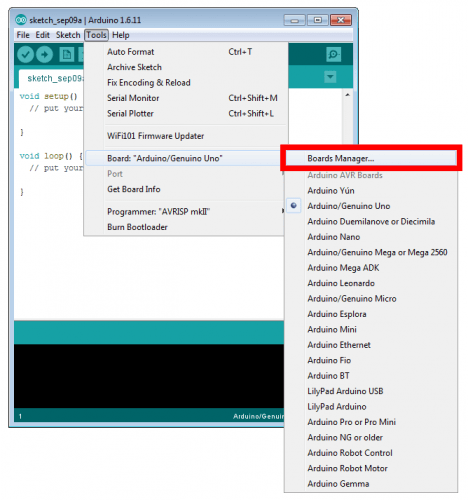Screen dimensions: 468x500
Task: Click the Upload arrow icon
Action: (44, 55)
